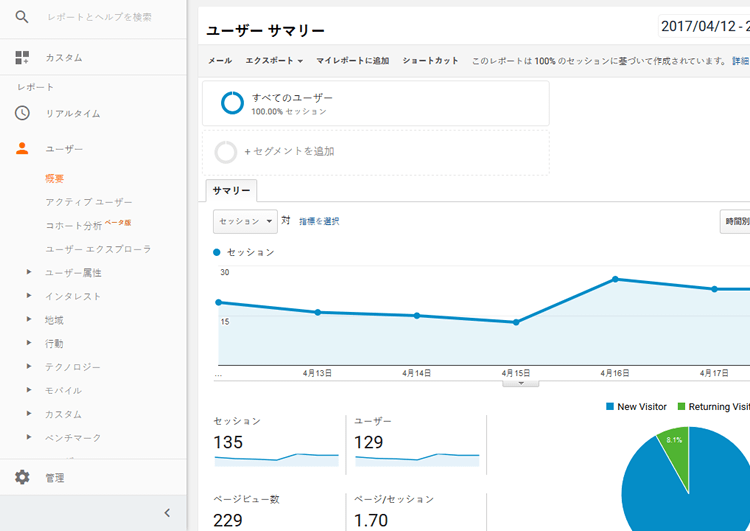Open 概要 report

[x=55, y=179]
